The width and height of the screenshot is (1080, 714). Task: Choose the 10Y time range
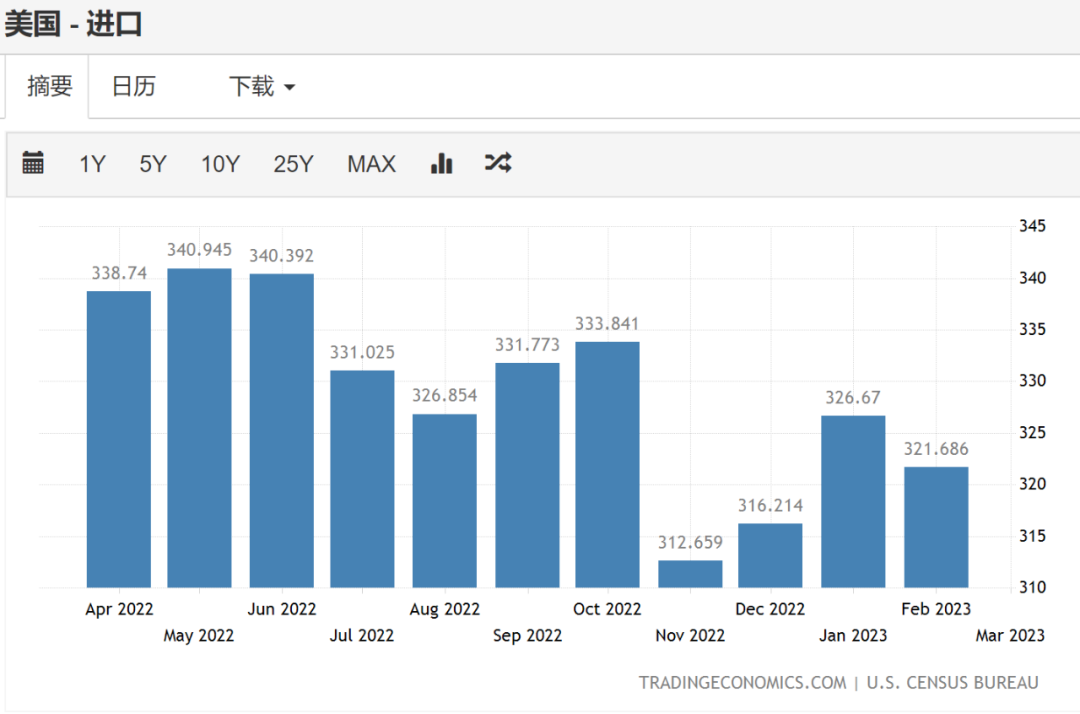[x=220, y=164]
